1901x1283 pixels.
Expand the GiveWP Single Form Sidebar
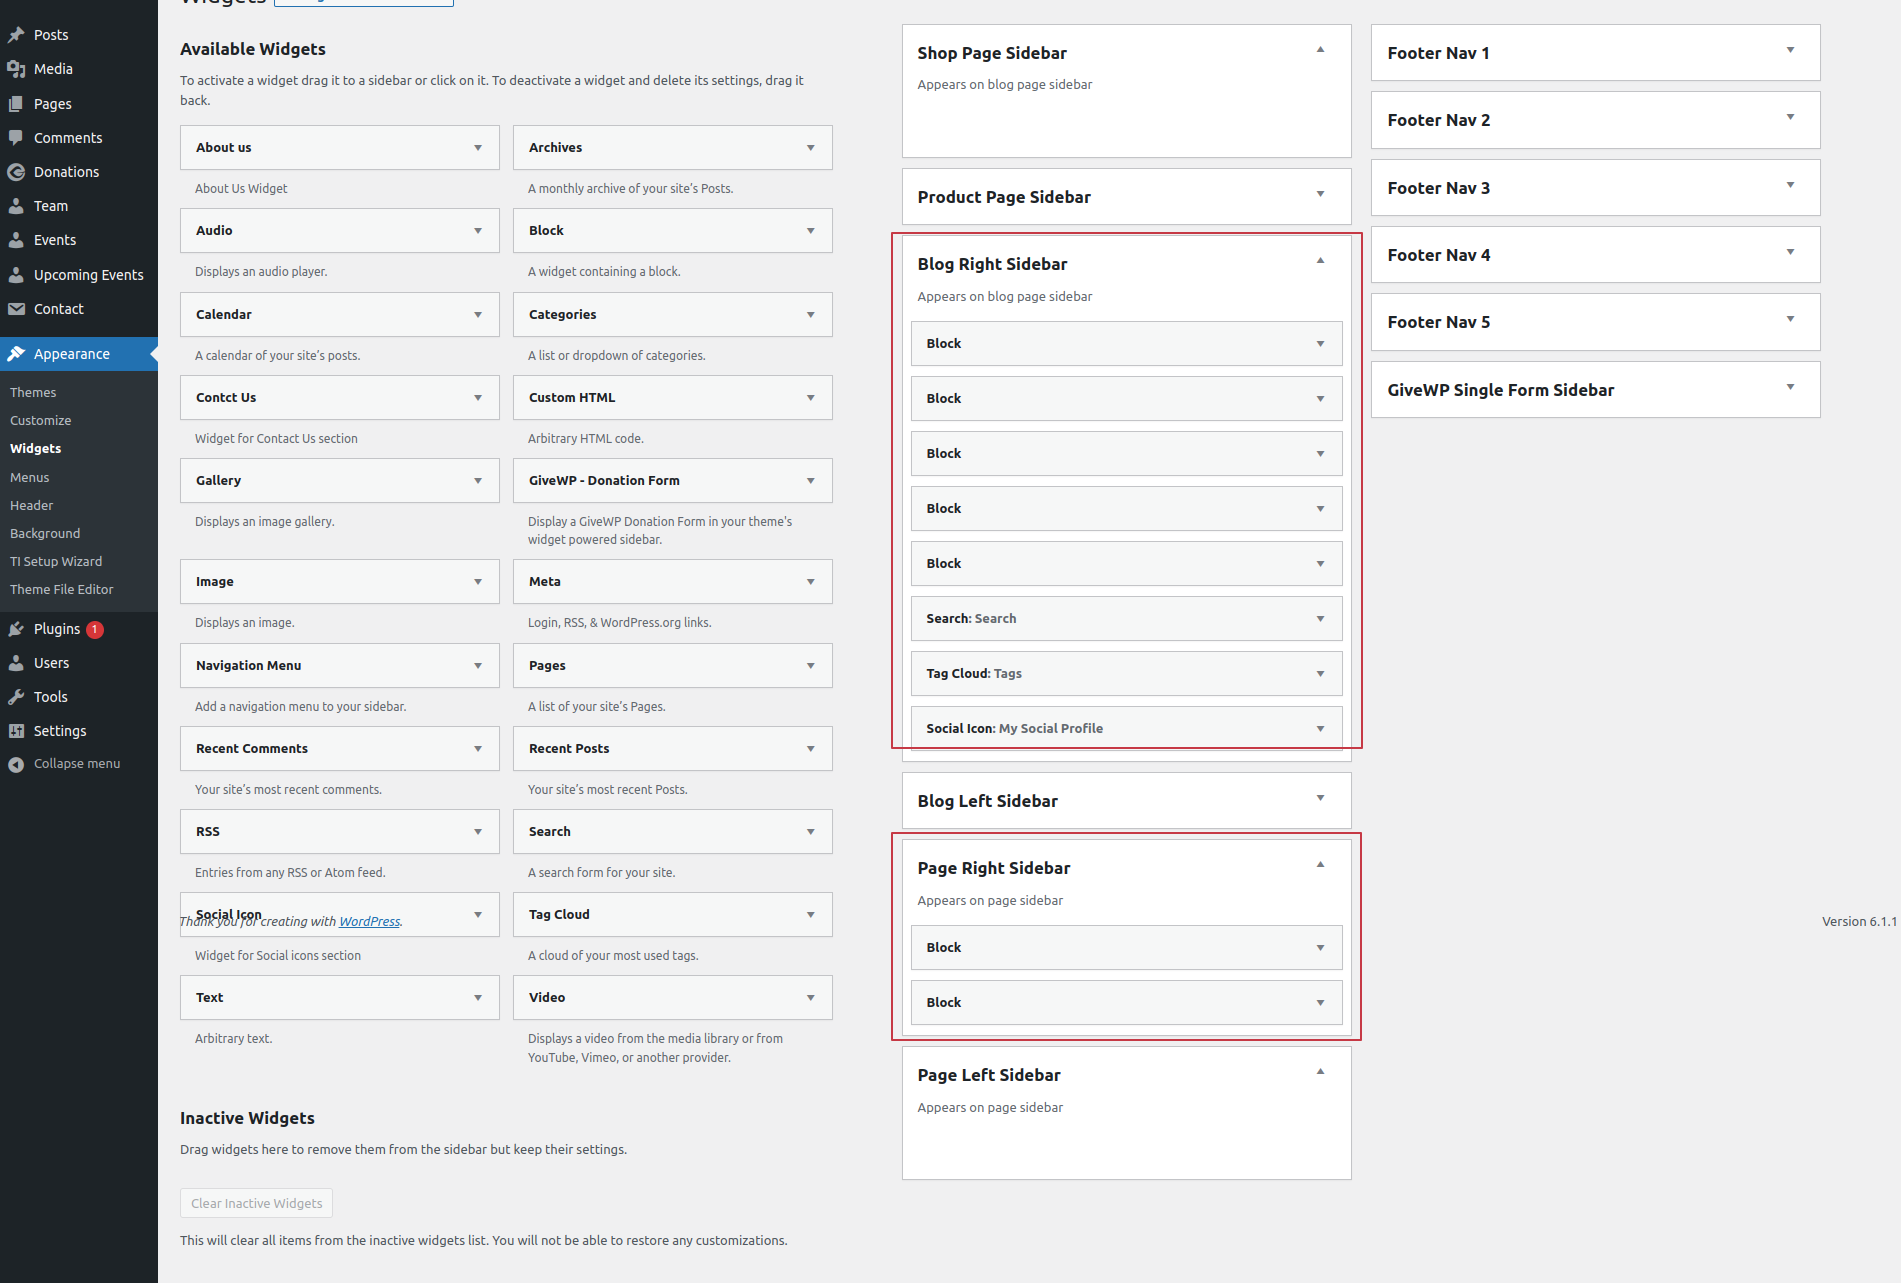[x=1790, y=388]
